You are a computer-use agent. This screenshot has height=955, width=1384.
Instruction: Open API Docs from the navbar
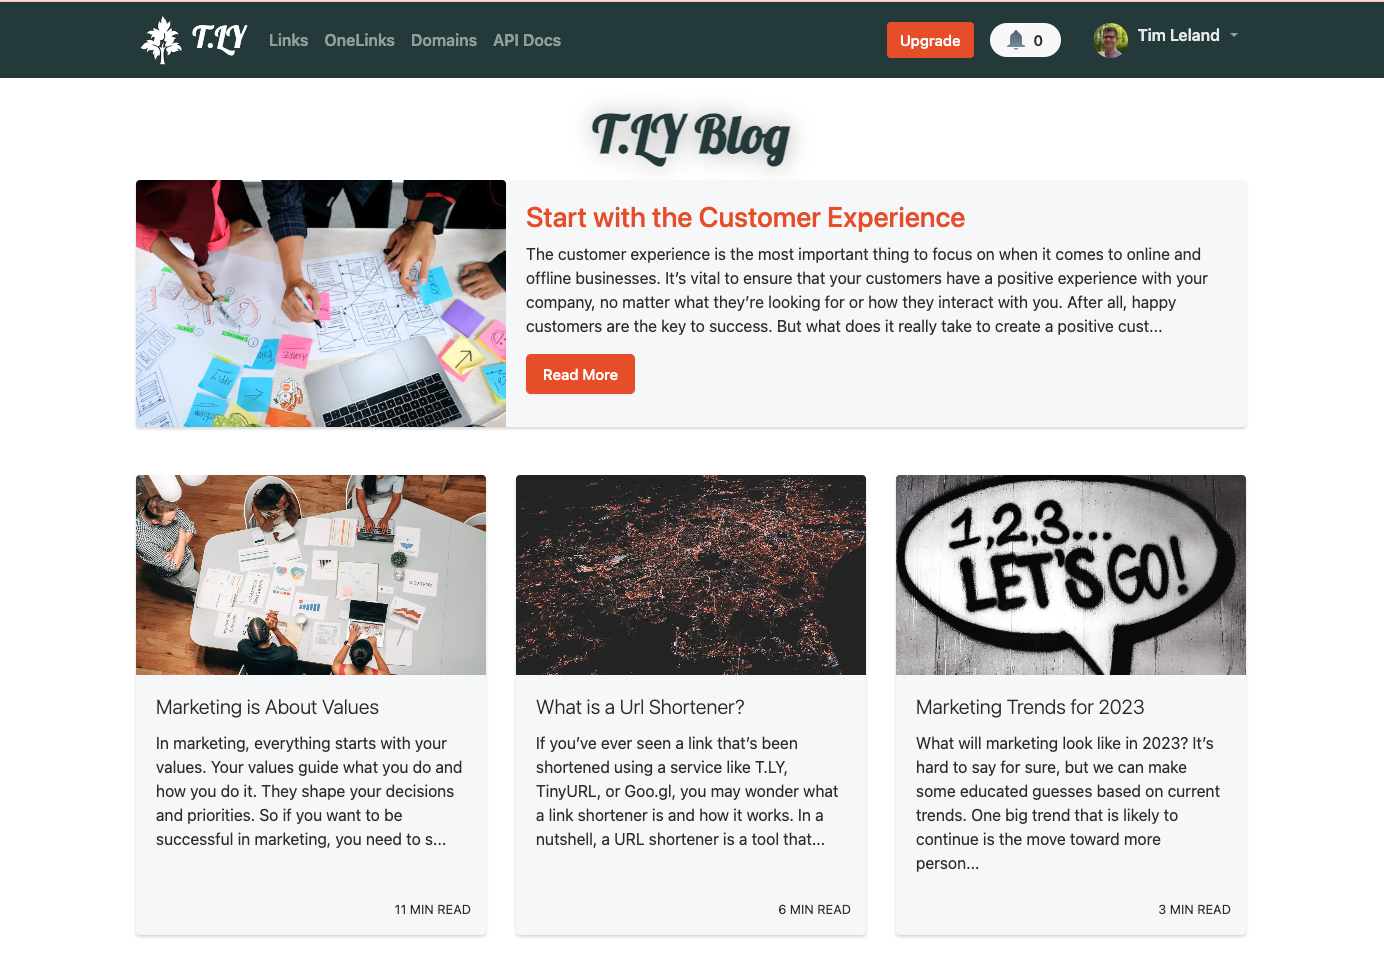[527, 40]
